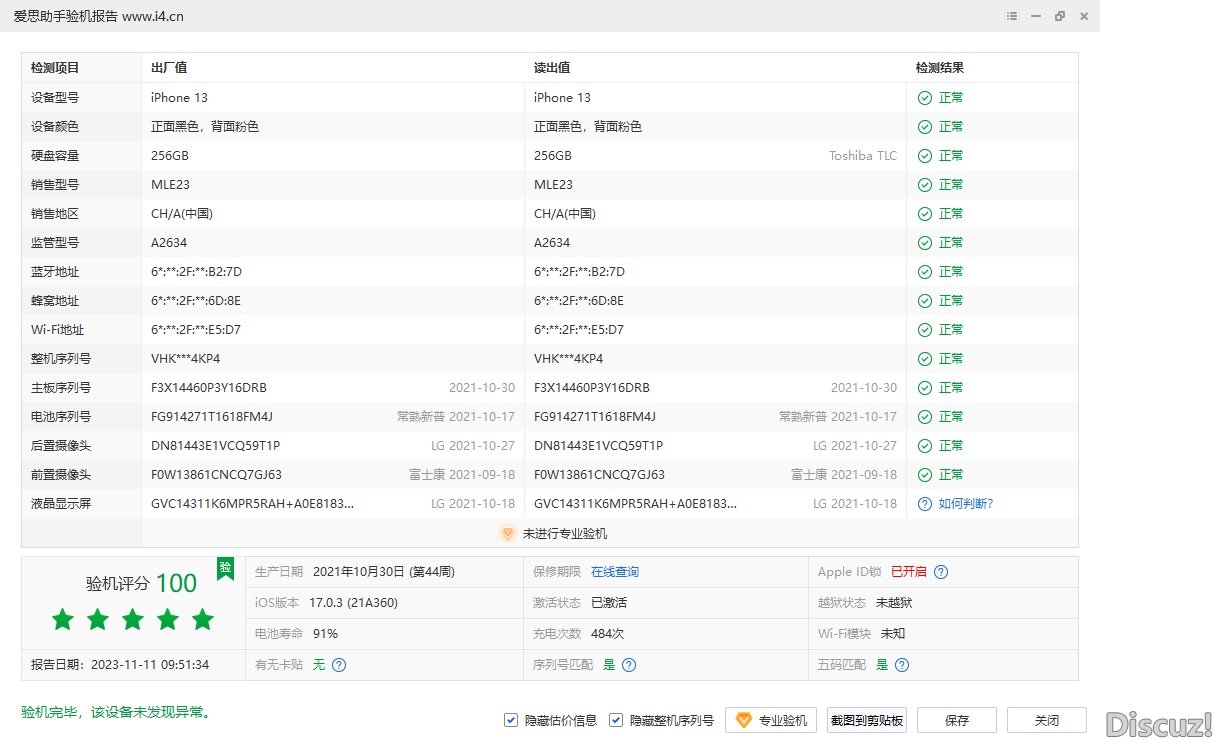The image size is (1229, 749).
Task: Click green check icon in 蓝牙地址 row
Action: tap(925, 272)
